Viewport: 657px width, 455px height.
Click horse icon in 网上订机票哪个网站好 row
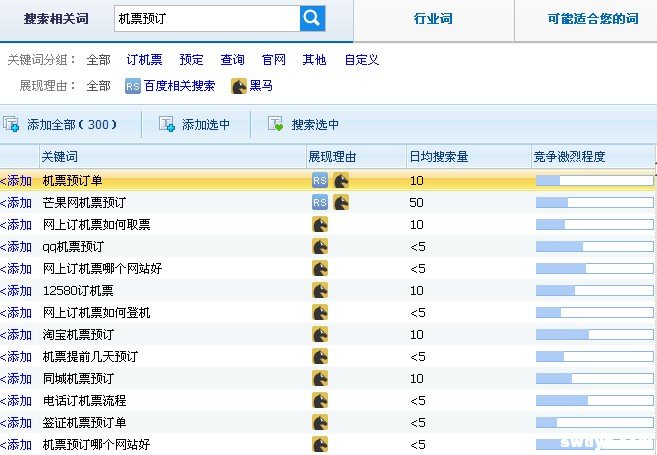pyautogui.click(x=320, y=269)
